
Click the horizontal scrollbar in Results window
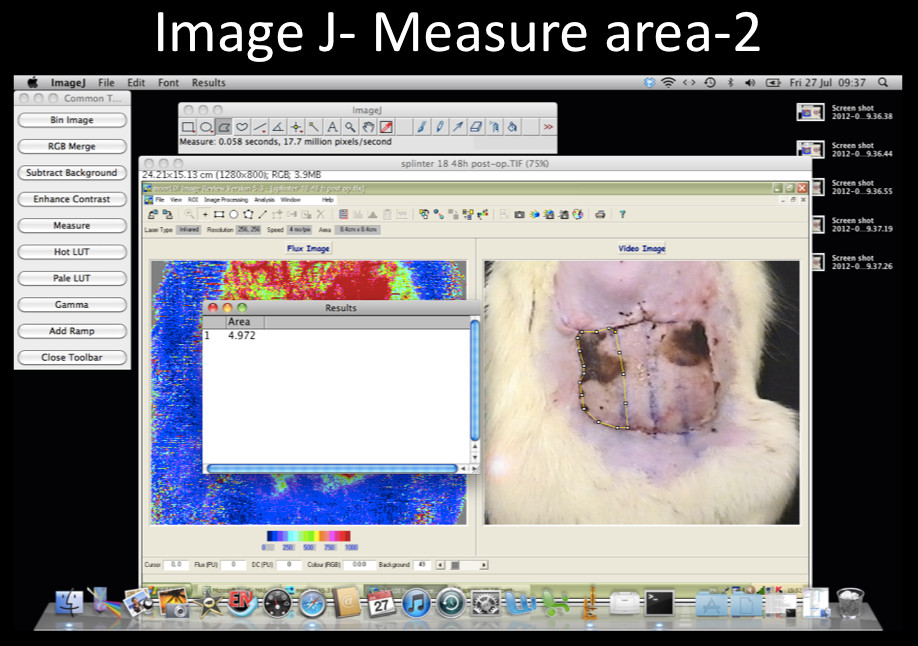pyautogui.click(x=332, y=469)
